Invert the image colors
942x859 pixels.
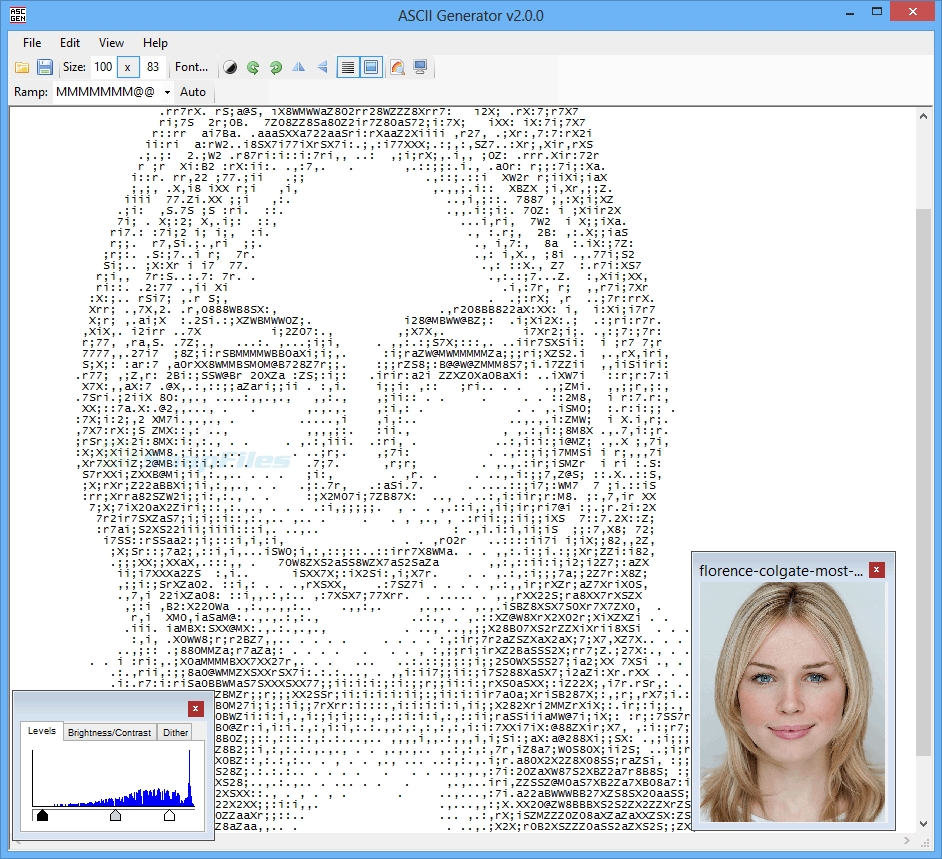tap(231, 67)
